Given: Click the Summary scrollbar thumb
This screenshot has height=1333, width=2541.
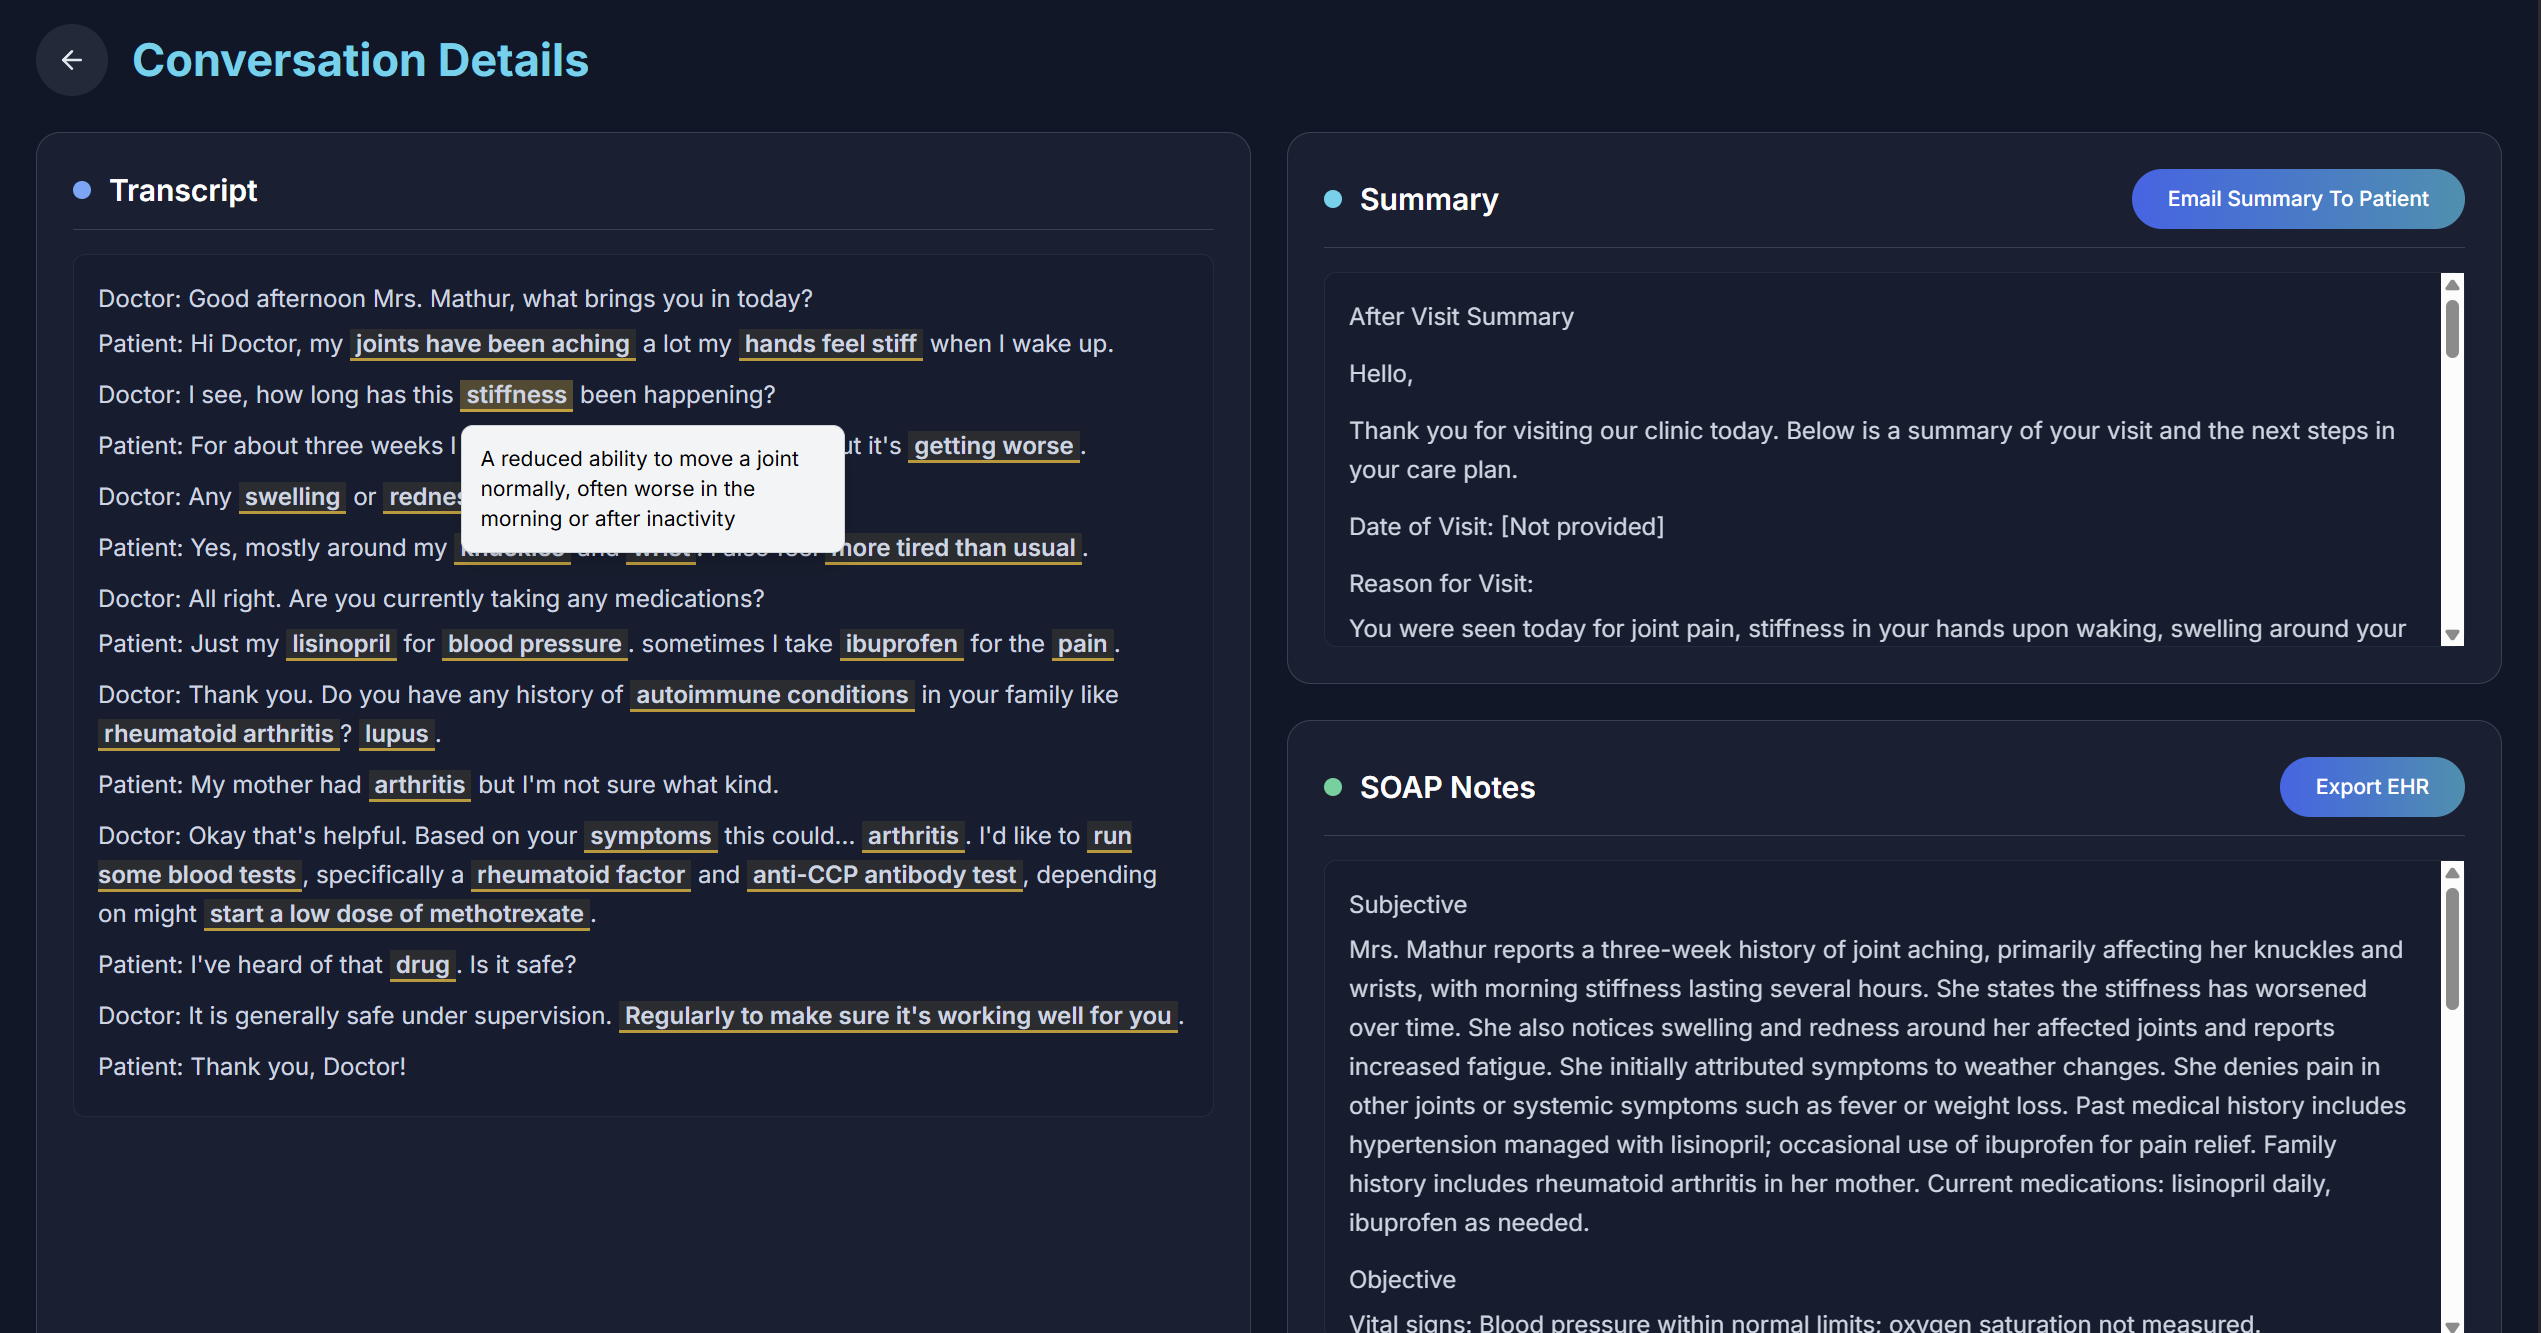Looking at the screenshot, I should [2451, 328].
